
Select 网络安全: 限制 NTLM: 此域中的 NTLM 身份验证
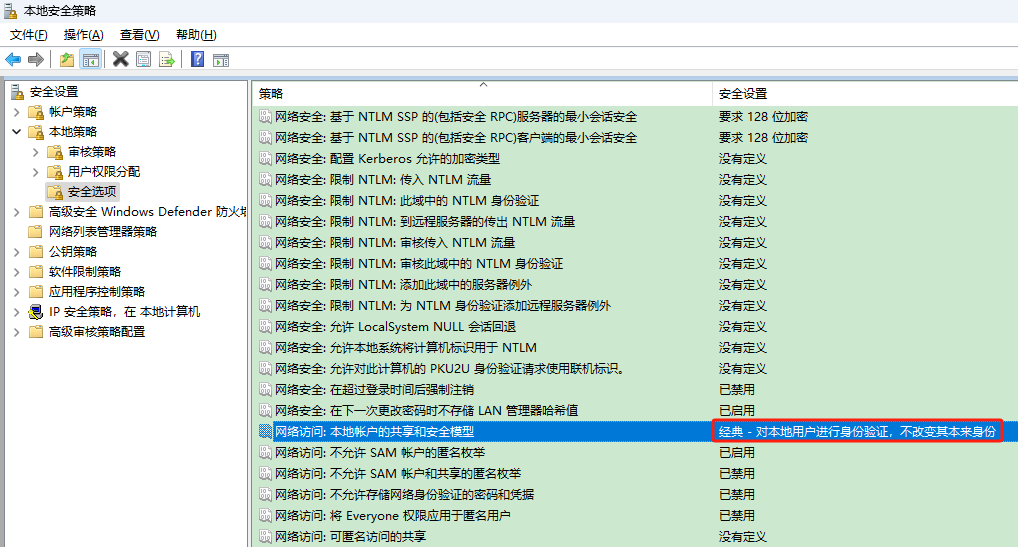(407, 201)
